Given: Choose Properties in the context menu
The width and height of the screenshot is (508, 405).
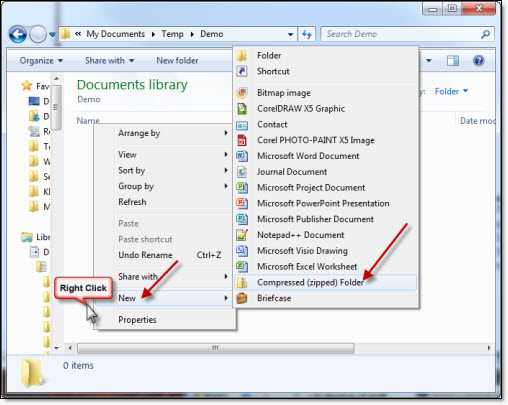Looking at the screenshot, I should tap(137, 320).
